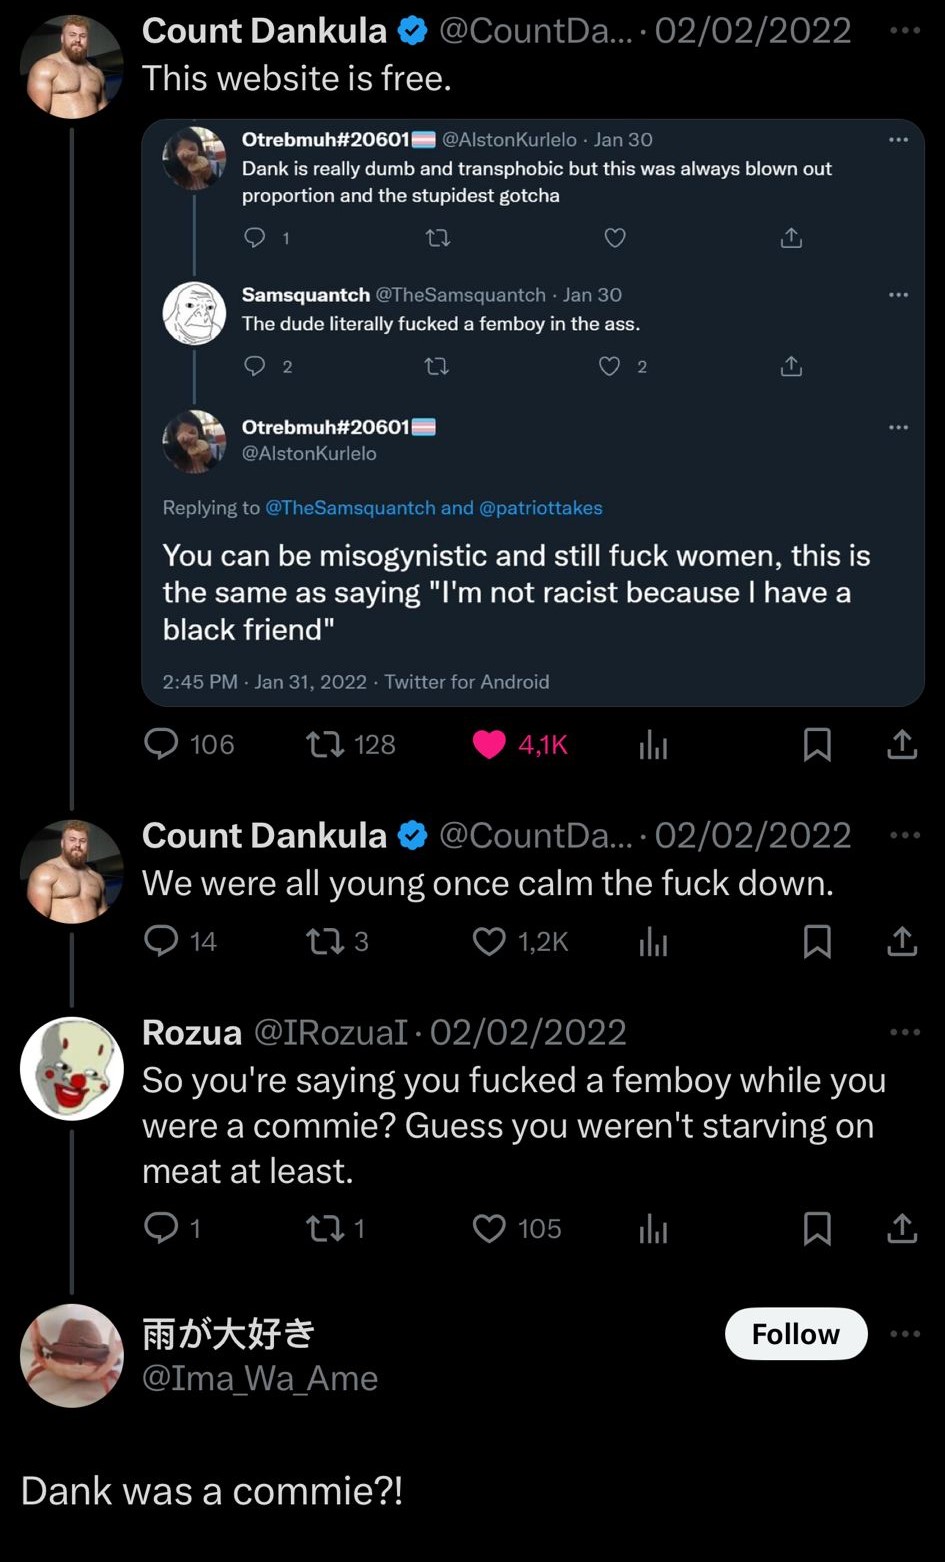Share the first Count Dankula tweet
This screenshot has width=945, height=1562.
(x=902, y=744)
